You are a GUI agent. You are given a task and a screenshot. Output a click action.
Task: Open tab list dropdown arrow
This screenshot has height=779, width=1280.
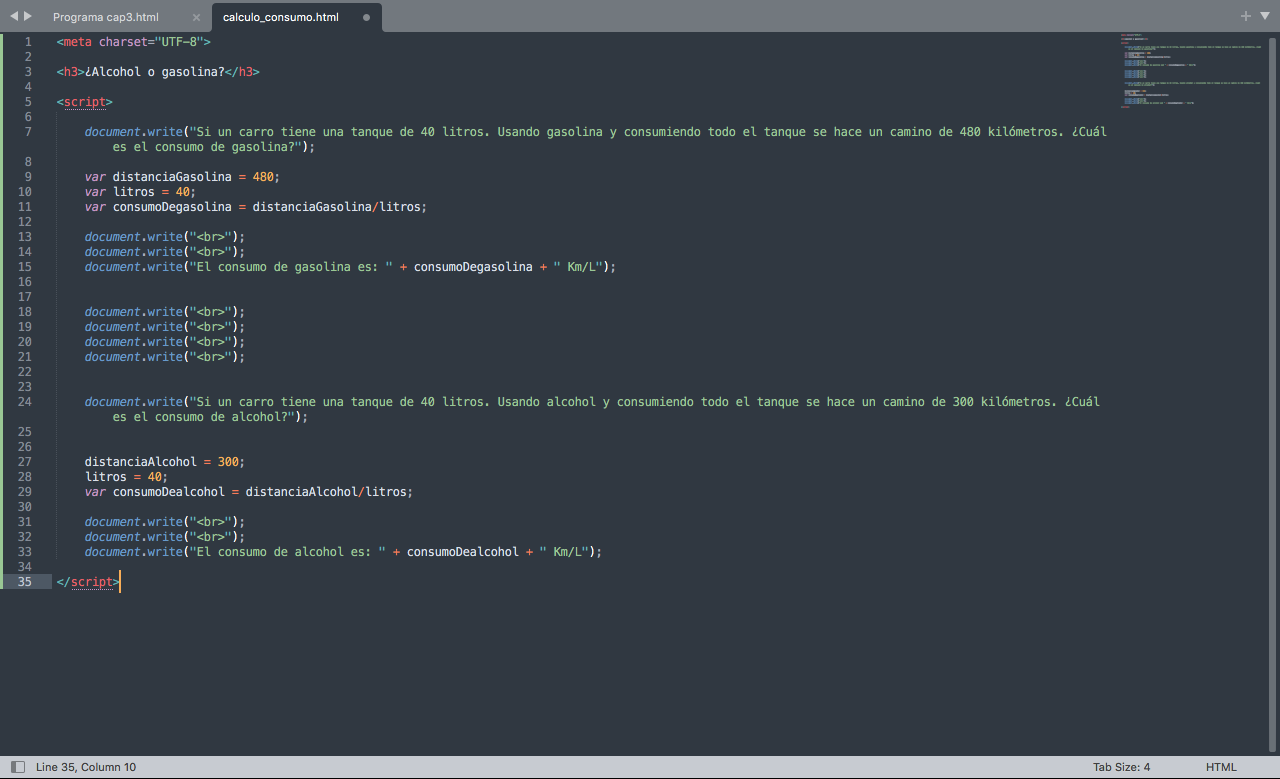1264,17
